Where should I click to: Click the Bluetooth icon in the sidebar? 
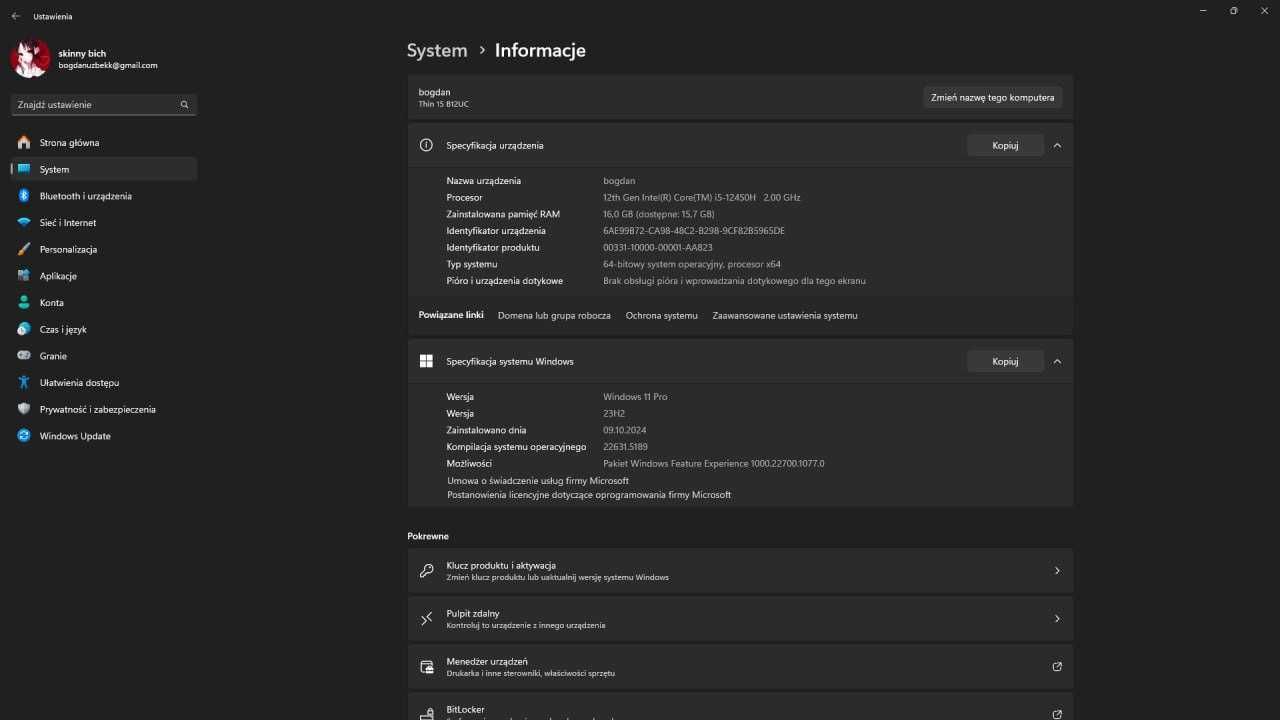[x=24, y=196]
